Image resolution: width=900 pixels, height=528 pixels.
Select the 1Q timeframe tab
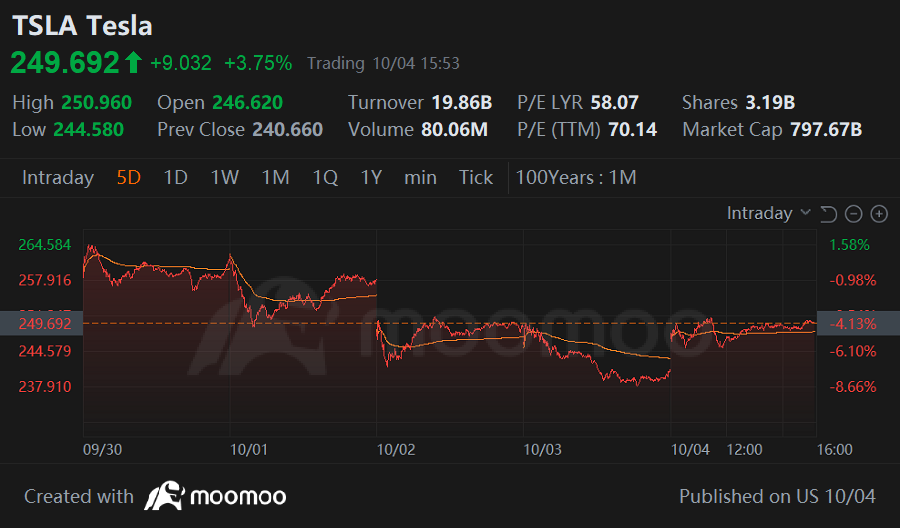pos(325,177)
